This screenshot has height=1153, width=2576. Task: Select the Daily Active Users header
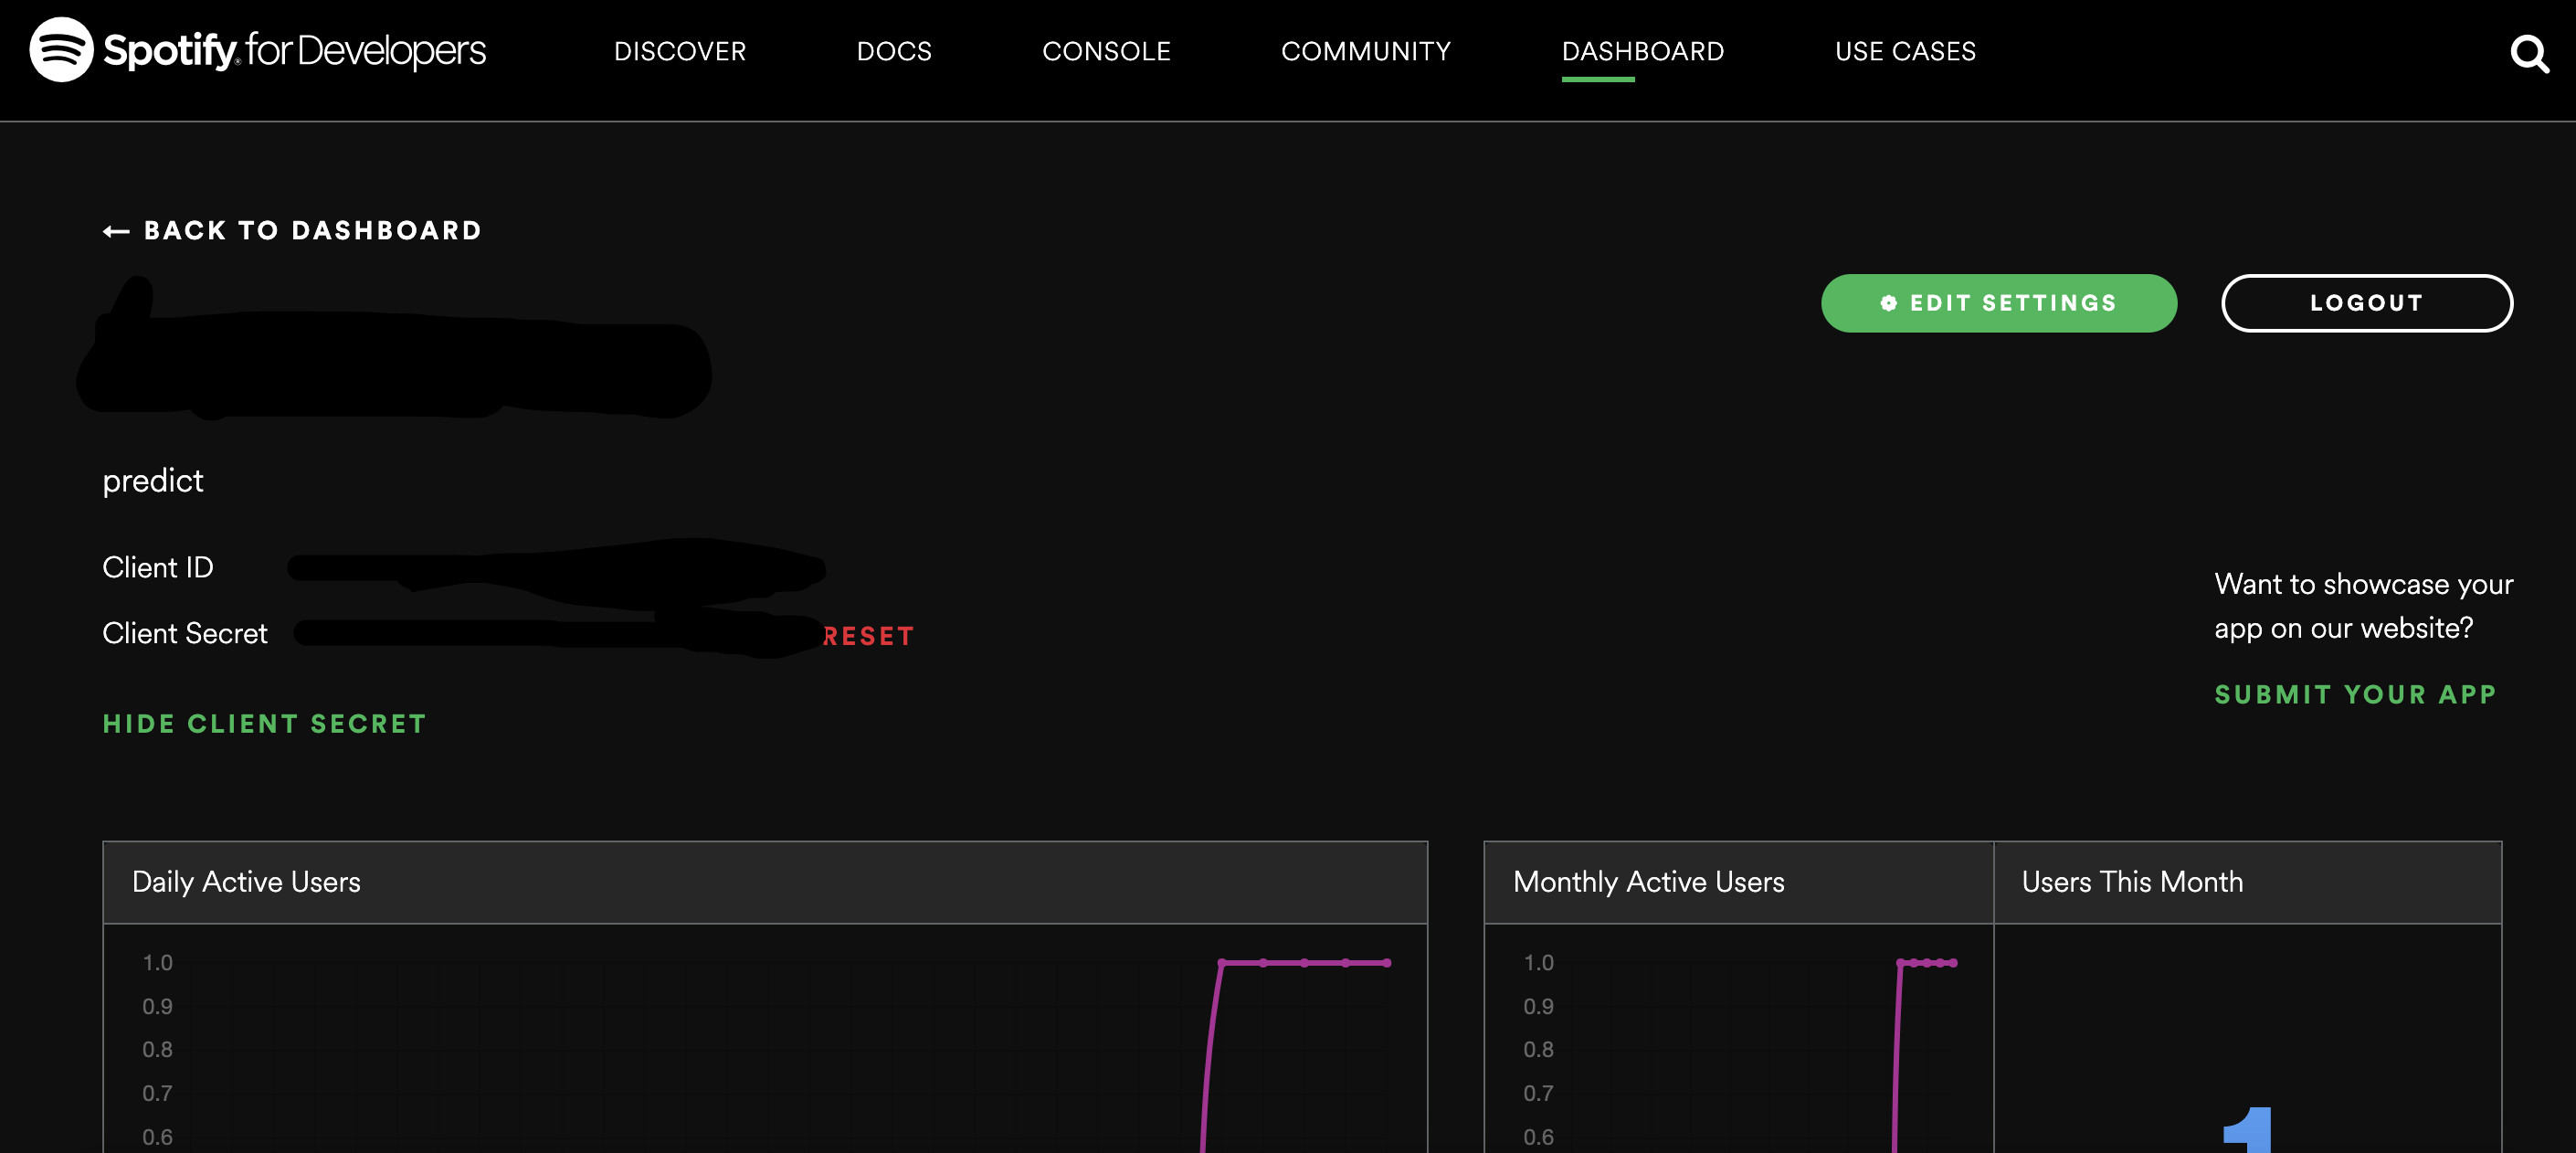click(x=765, y=882)
